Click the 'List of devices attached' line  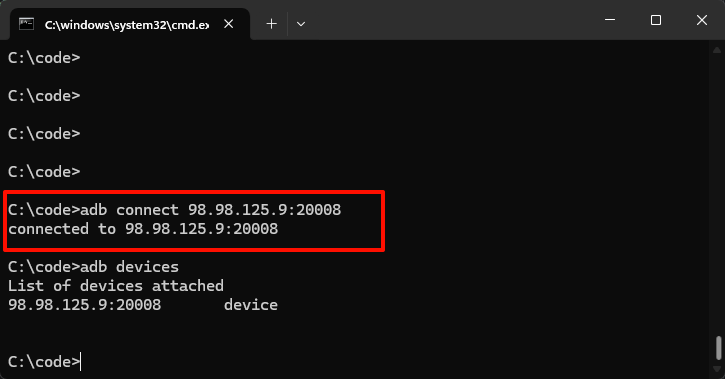(x=116, y=286)
